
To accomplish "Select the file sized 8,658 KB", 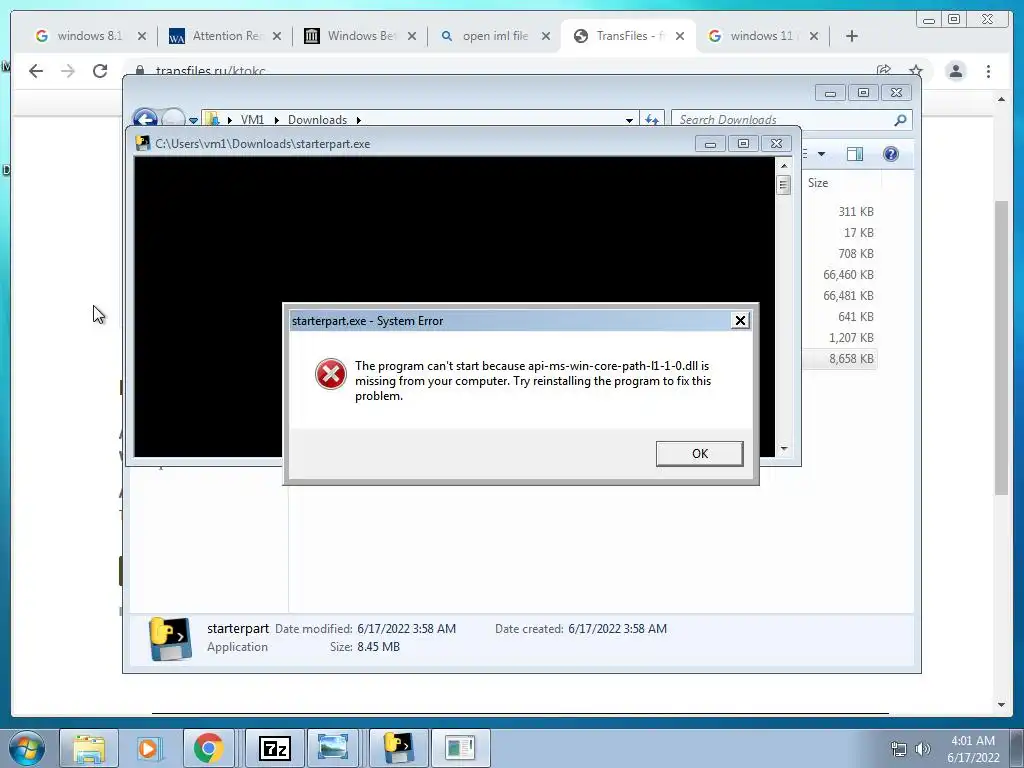I will click(x=852, y=359).
